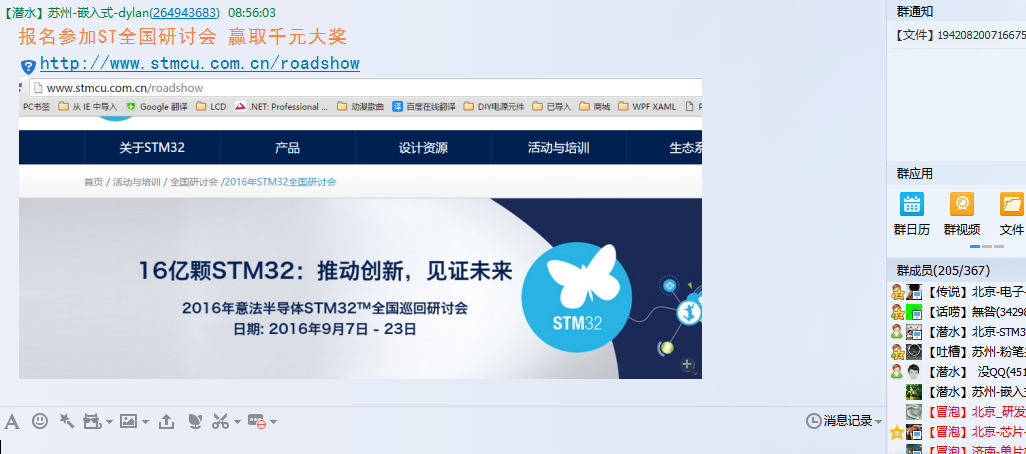This screenshot has width=1026, height=454.
Task: Click the flower gift icon in chat toolbar
Action: (x=194, y=421)
